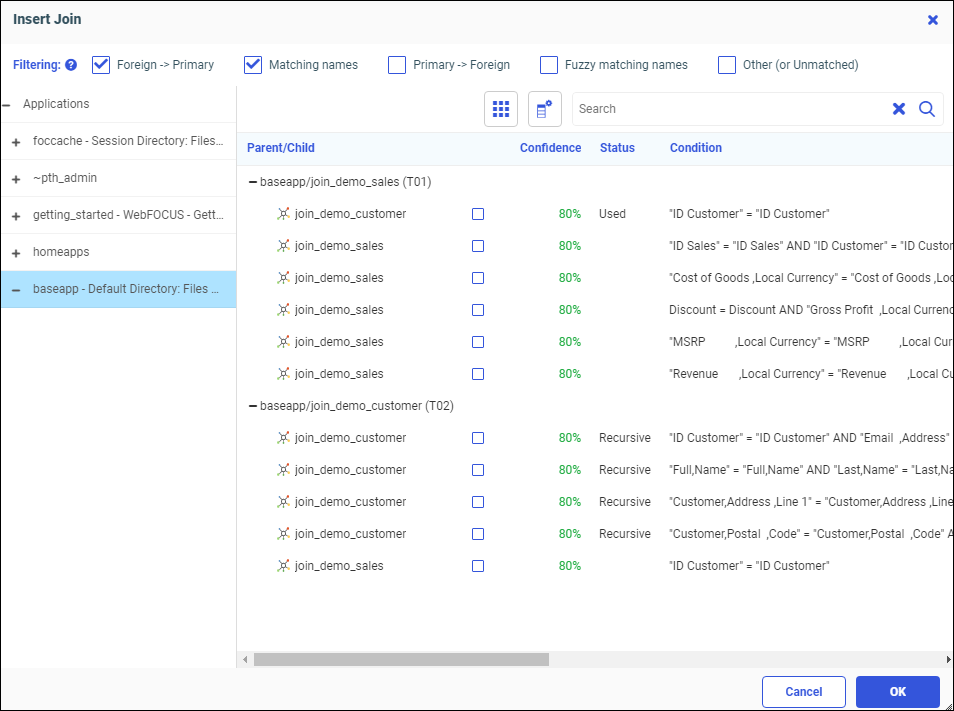954x711 pixels.
Task: Select the homeapps tree item
Action: point(61,252)
